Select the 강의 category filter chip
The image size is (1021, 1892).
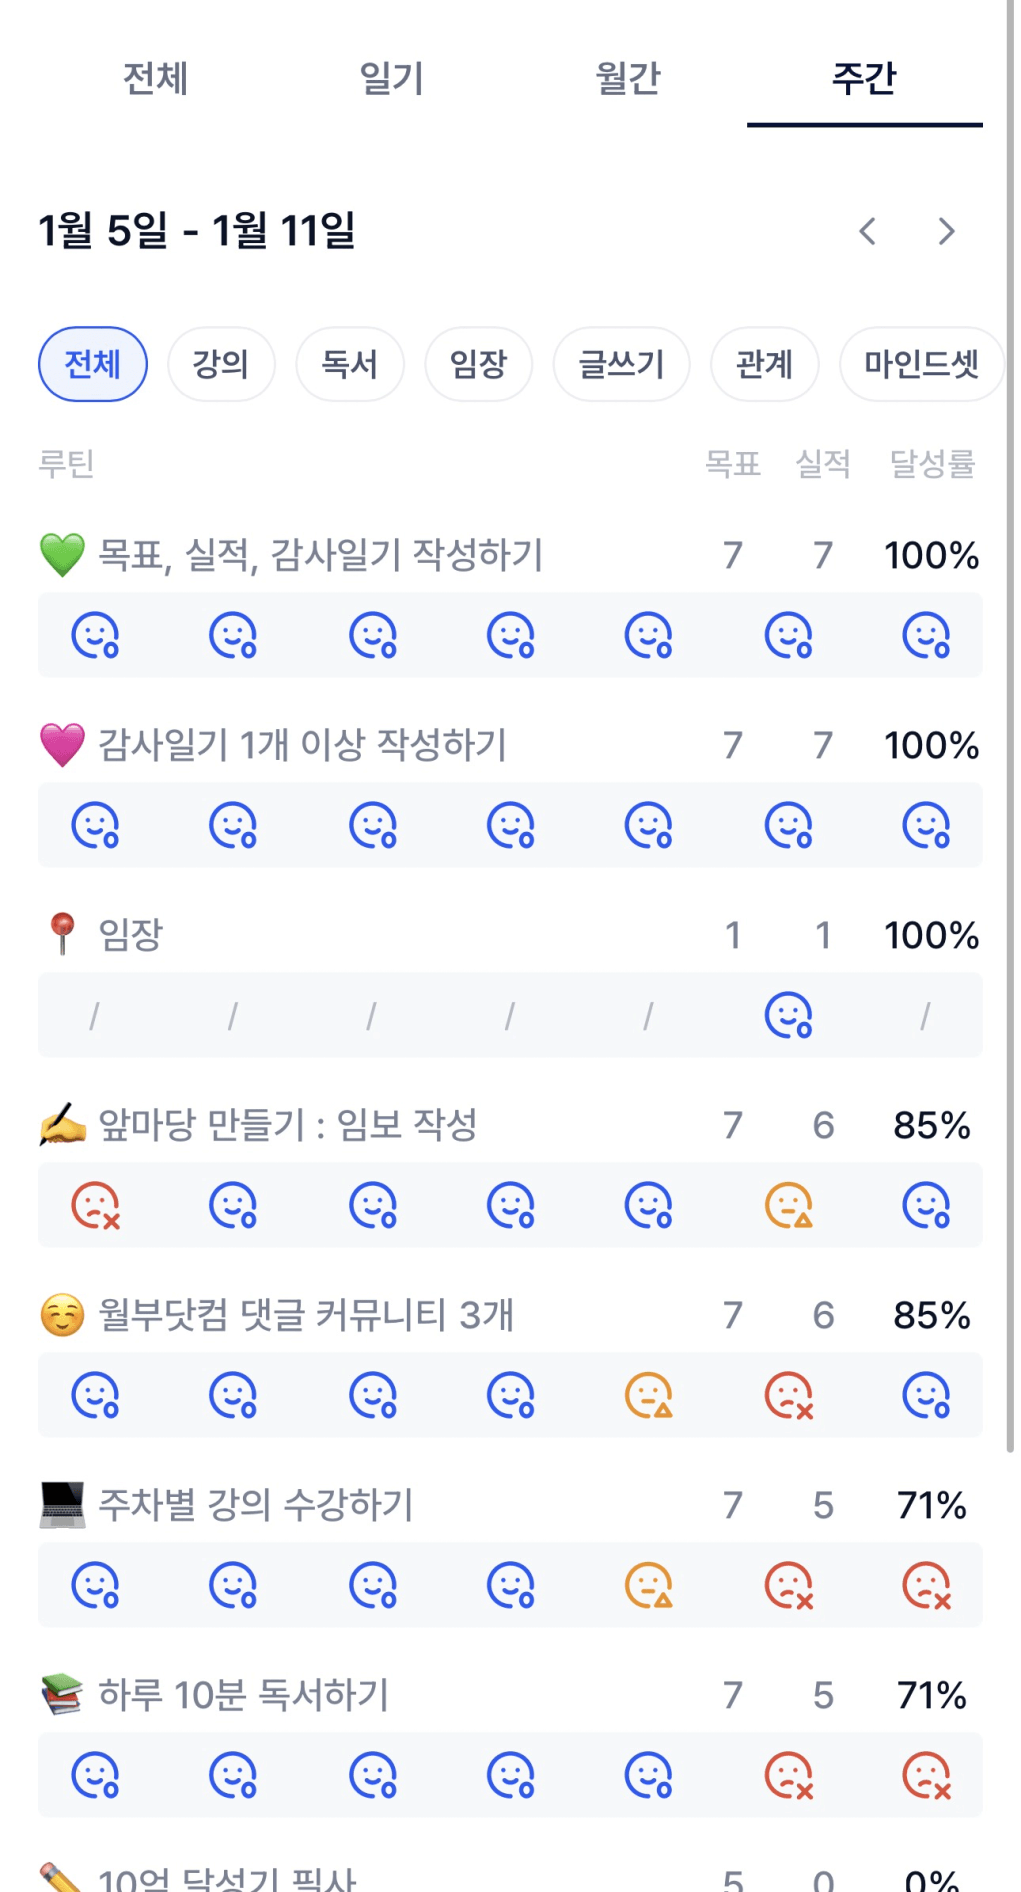pyautogui.click(x=221, y=364)
